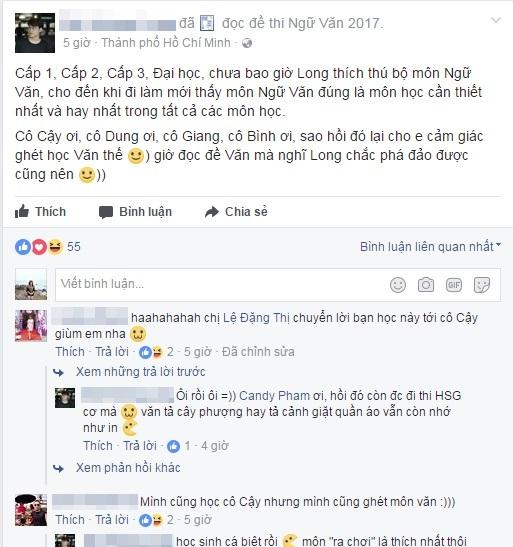Like the post with Thích button

coord(40,212)
